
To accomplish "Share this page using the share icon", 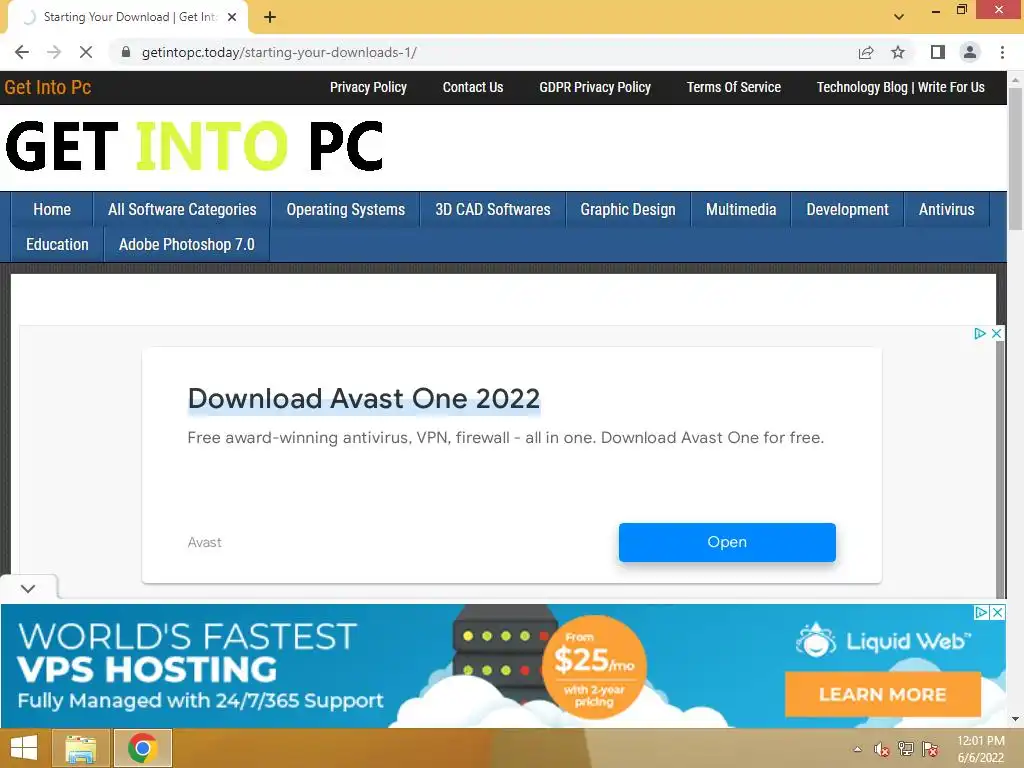I will (866, 52).
